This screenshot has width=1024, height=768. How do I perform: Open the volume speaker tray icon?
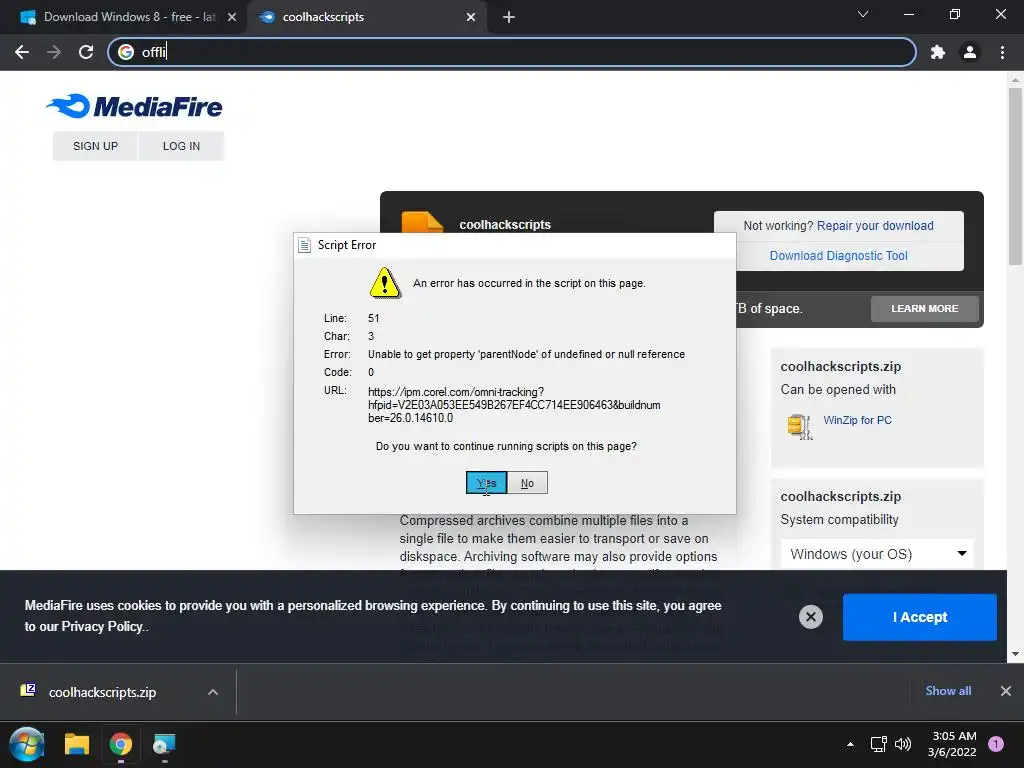[903, 744]
